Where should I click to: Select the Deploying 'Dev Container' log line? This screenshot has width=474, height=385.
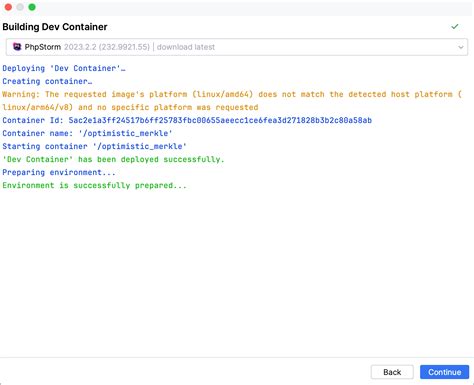(x=64, y=68)
